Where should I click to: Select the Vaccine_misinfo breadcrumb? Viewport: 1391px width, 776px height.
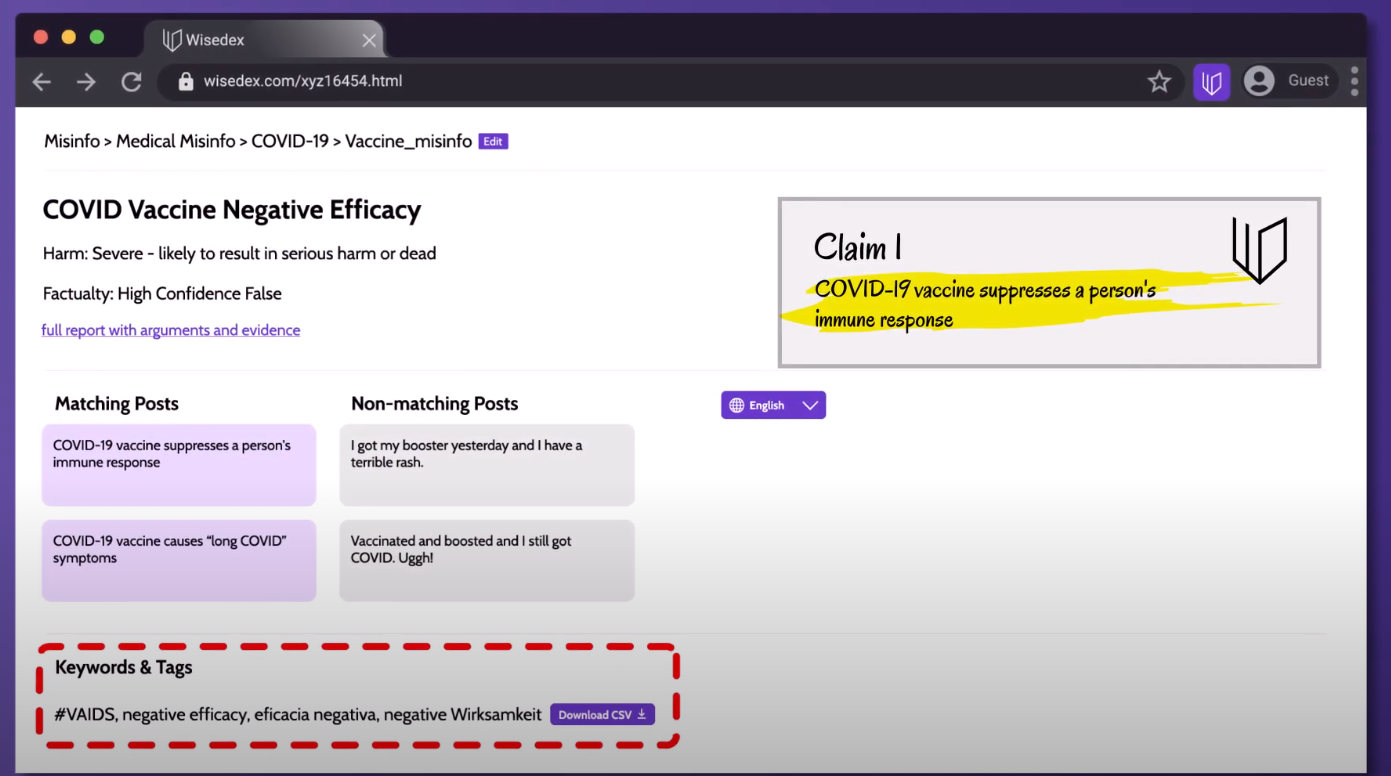click(408, 141)
